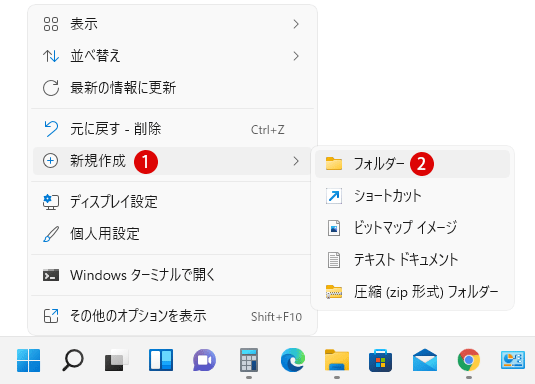Select 最新の情報に更新 menu entry
The image size is (535, 384).
coord(172,88)
